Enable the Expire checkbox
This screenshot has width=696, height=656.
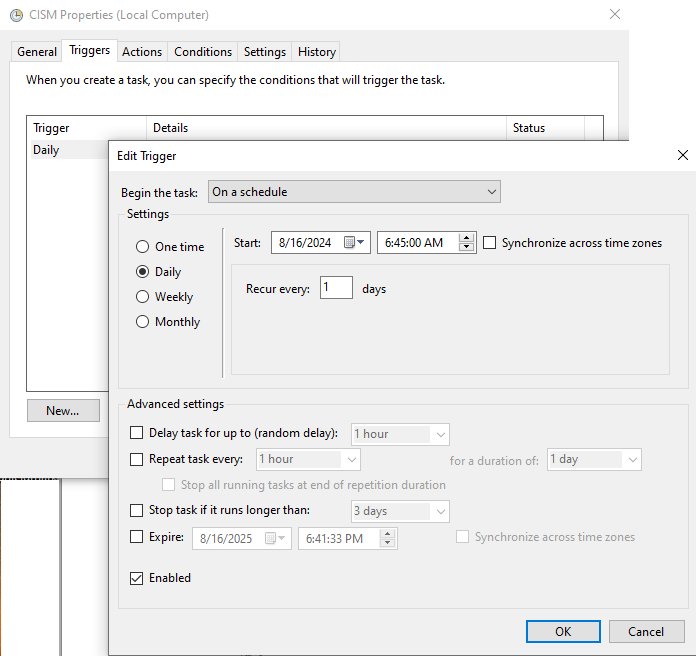pos(137,537)
